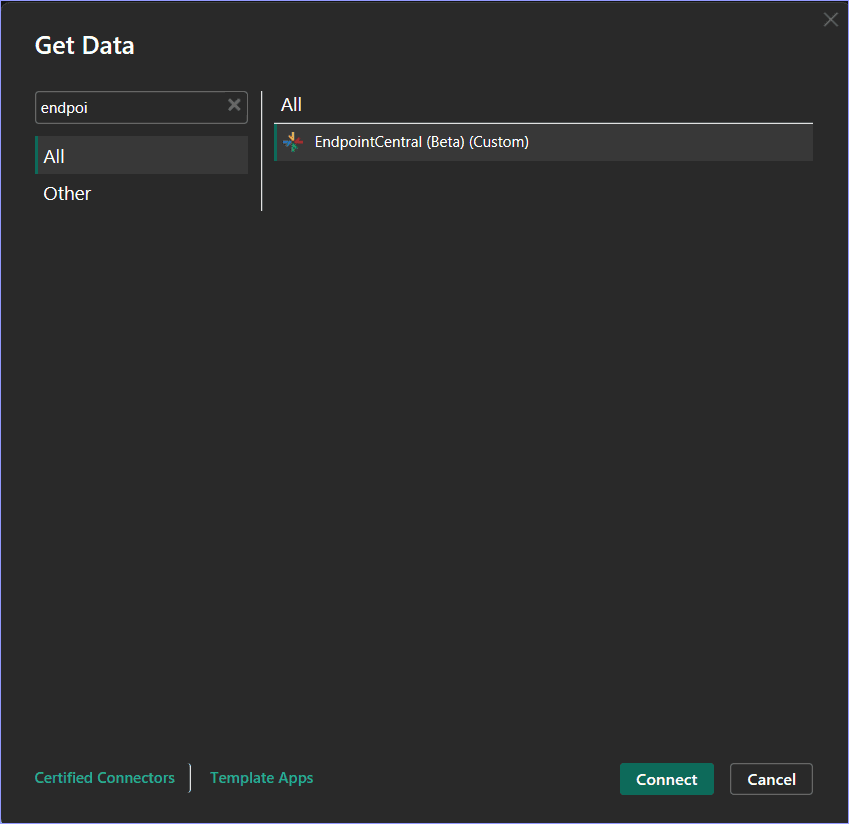
Task: Click the dialog close X in the corner
Action: tap(830, 19)
